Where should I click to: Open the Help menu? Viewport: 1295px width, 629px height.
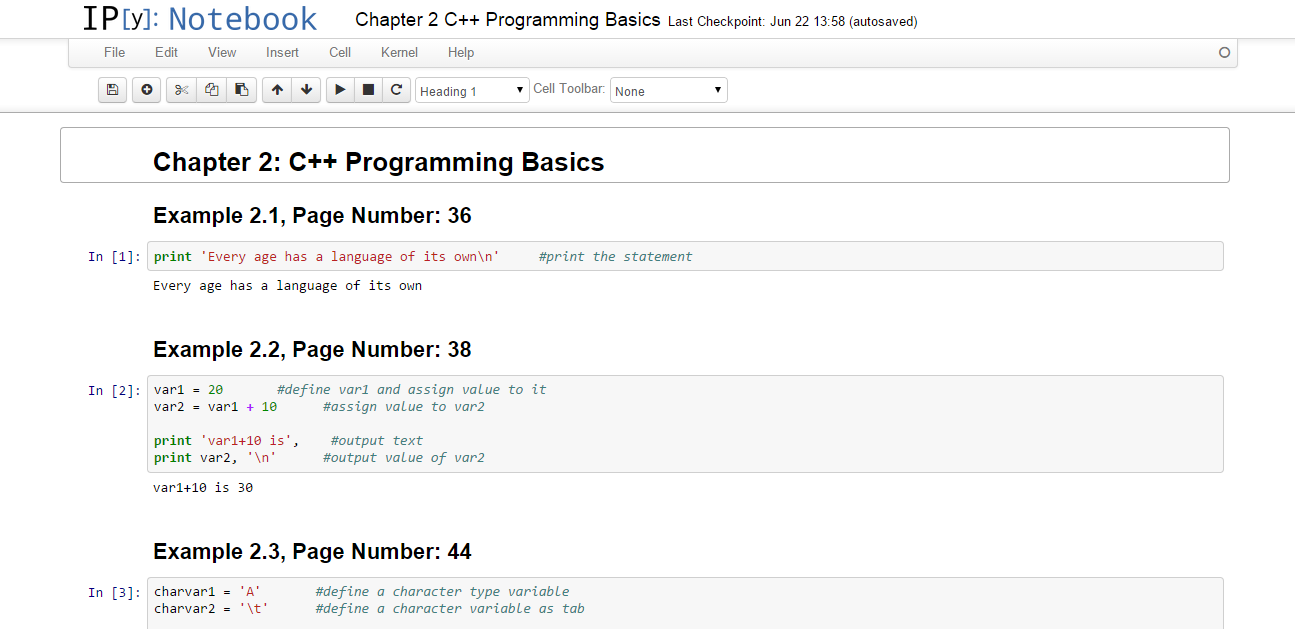point(461,52)
